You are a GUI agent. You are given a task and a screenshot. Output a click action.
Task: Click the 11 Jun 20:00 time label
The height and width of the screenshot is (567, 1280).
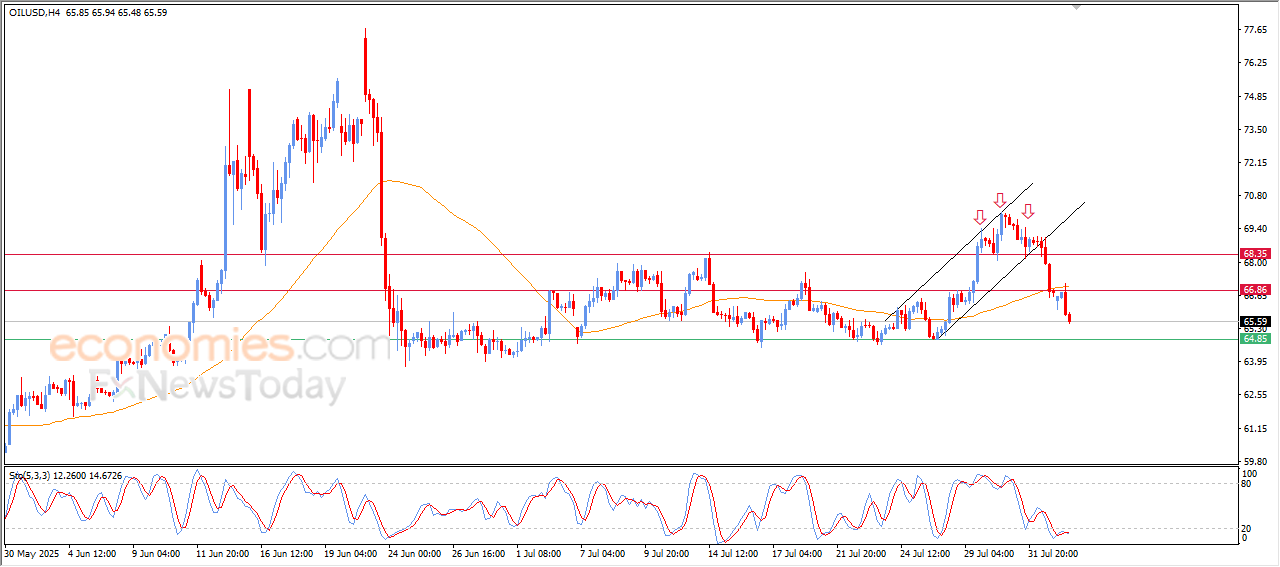click(224, 552)
